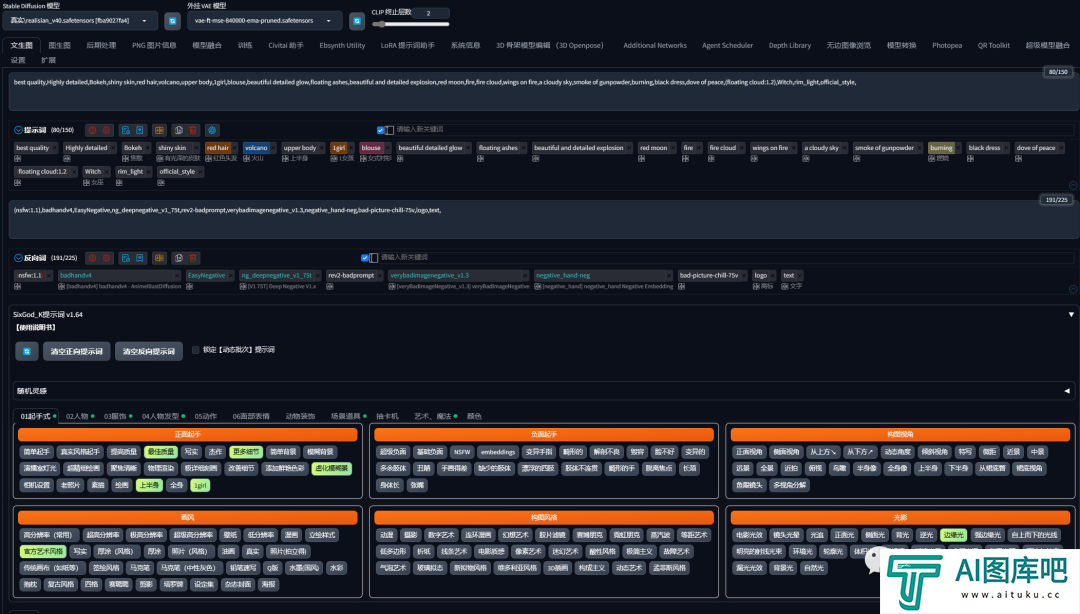Collapse the 提示词 section chevron
This screenshot has width=1080, height=614.
pos(18,130)
